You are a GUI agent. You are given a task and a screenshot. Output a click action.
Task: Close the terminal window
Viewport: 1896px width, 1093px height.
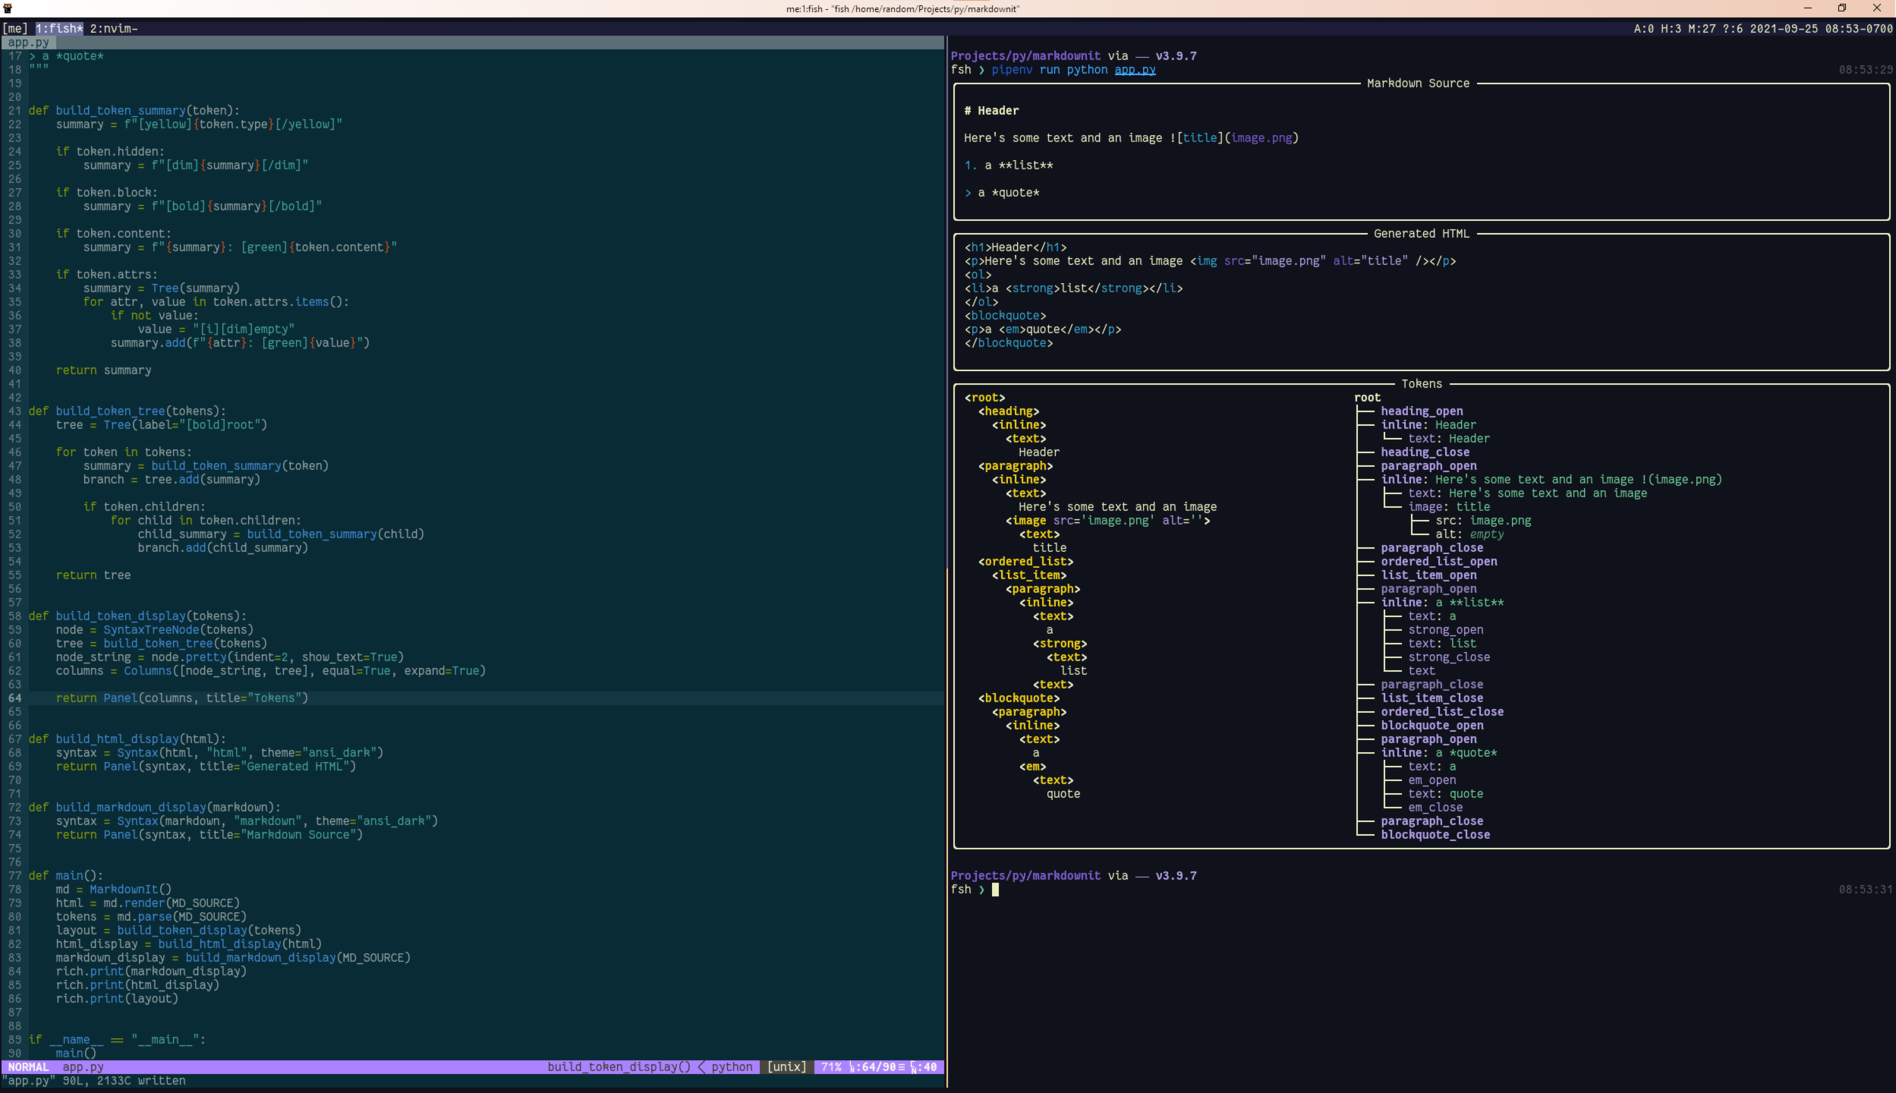pyautogui.click(x=1877, y=8)
